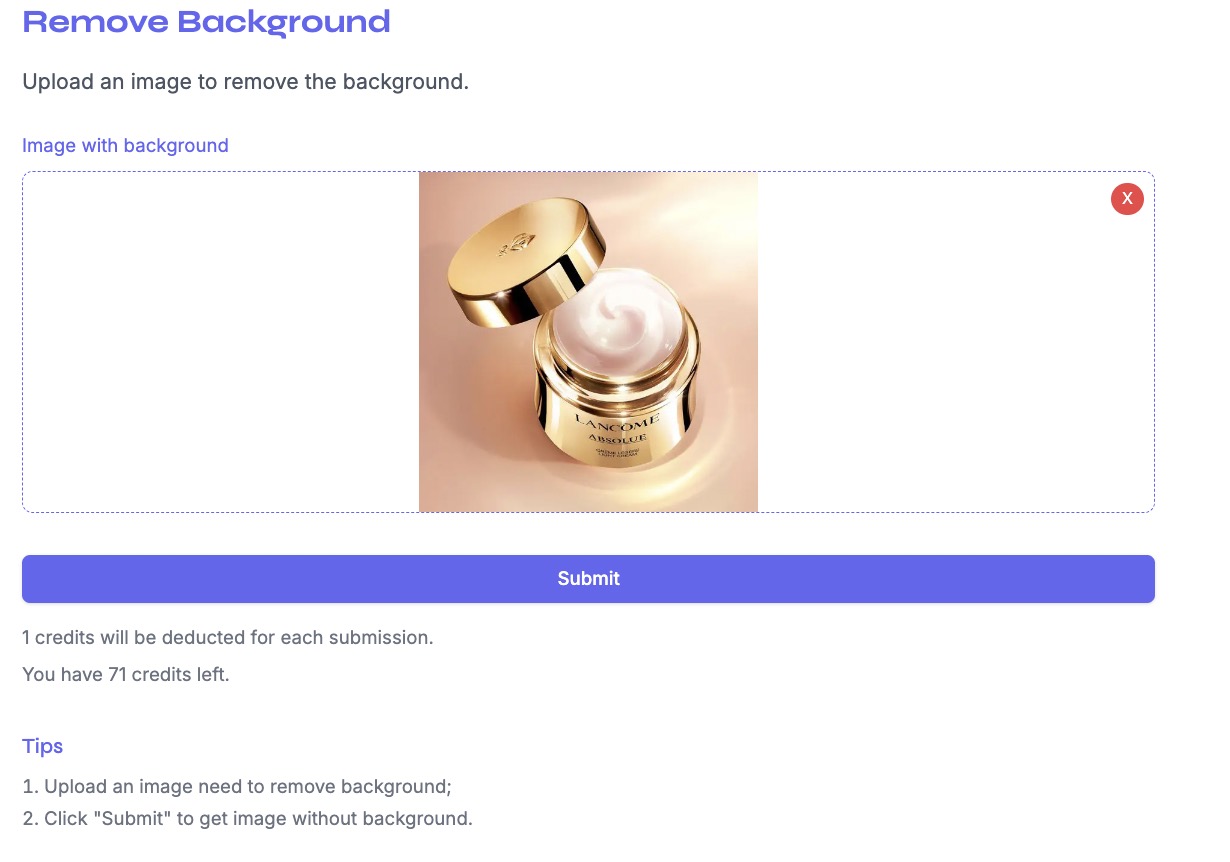Click the Image with background label
The height and width of the screenshot is (862, 1230).
click(x=125, y=145)
